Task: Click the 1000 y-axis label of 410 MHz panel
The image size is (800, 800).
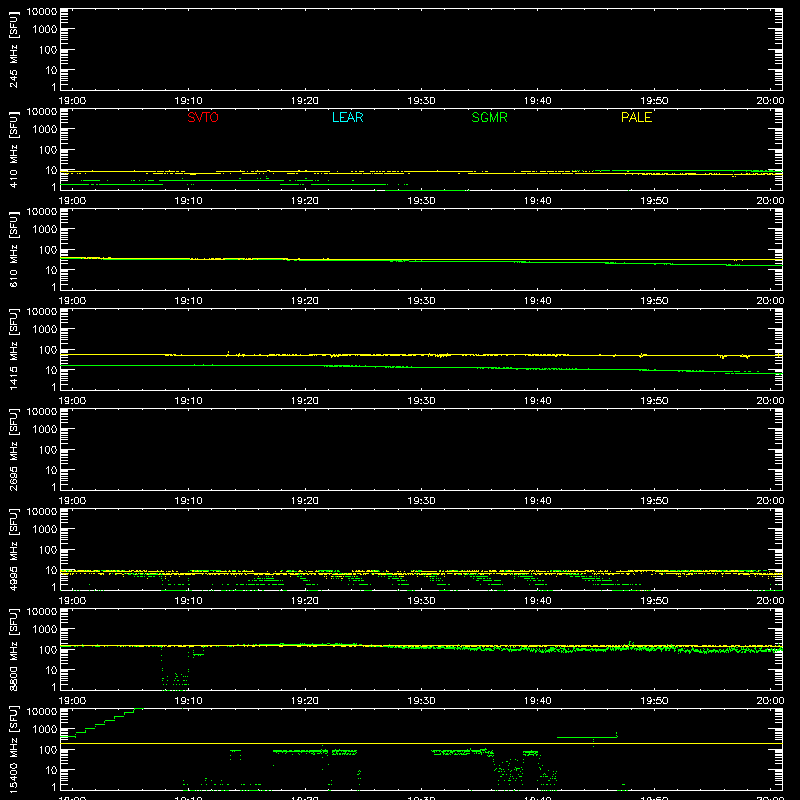Action: 45,130
